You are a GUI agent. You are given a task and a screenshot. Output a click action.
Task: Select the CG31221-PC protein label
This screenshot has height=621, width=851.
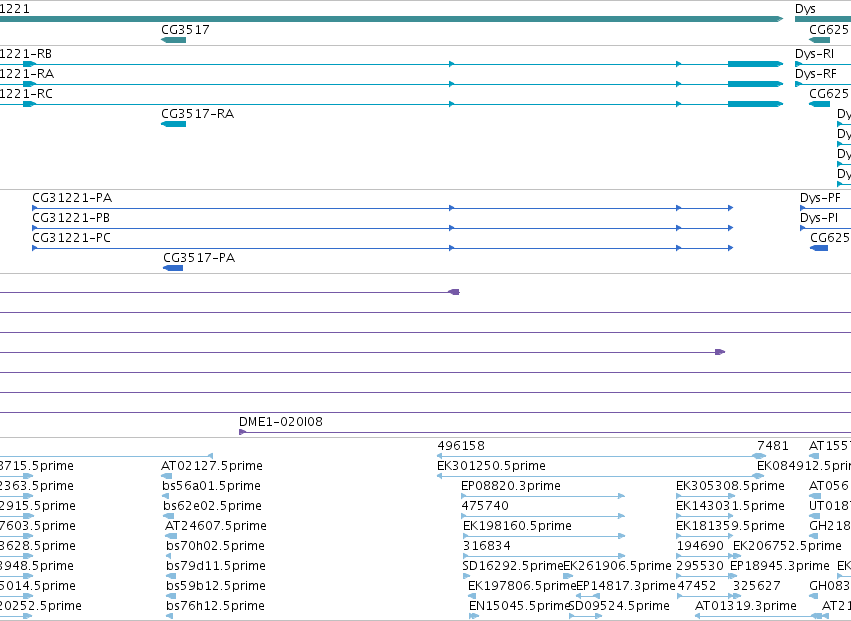click(x=71, y=238)
